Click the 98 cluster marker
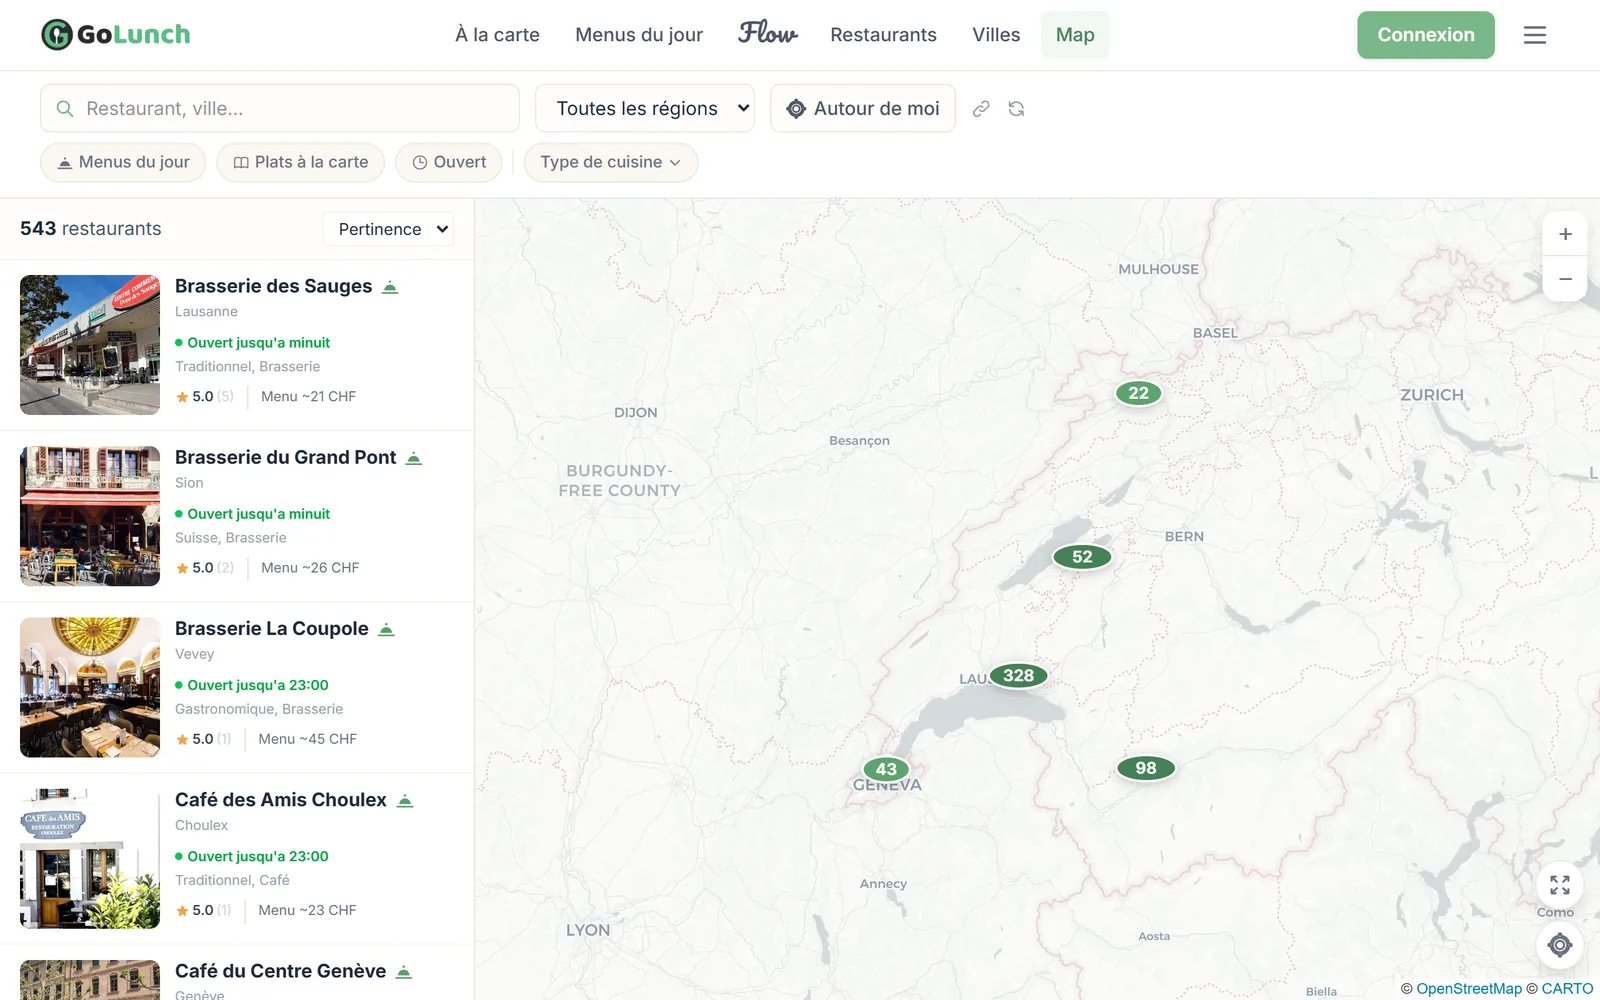Image resolution: width=1600 pixels, height=1000 pixels. [x=1146, y=768]
